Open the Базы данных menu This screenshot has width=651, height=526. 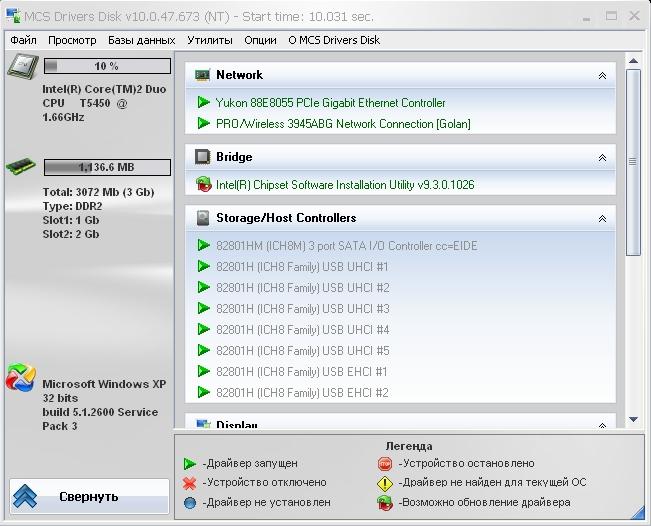click(x=141, y=40)
